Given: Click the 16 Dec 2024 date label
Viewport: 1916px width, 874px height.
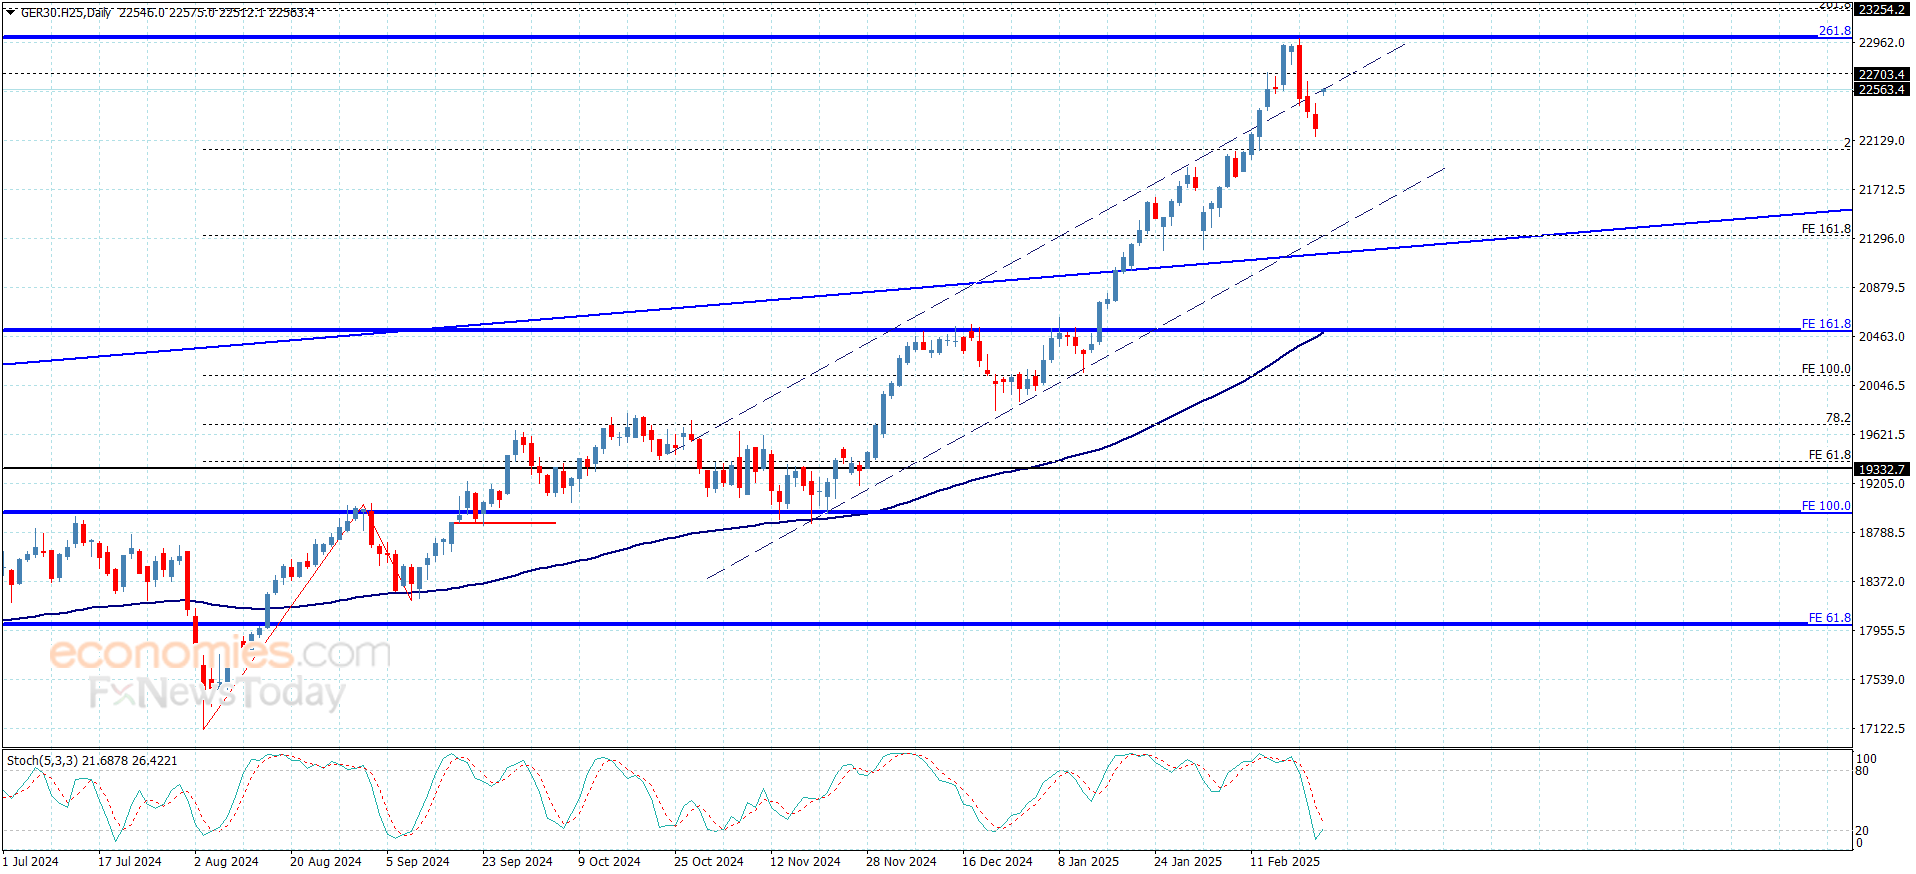Looking at the screenshot, I should point(997,862).
